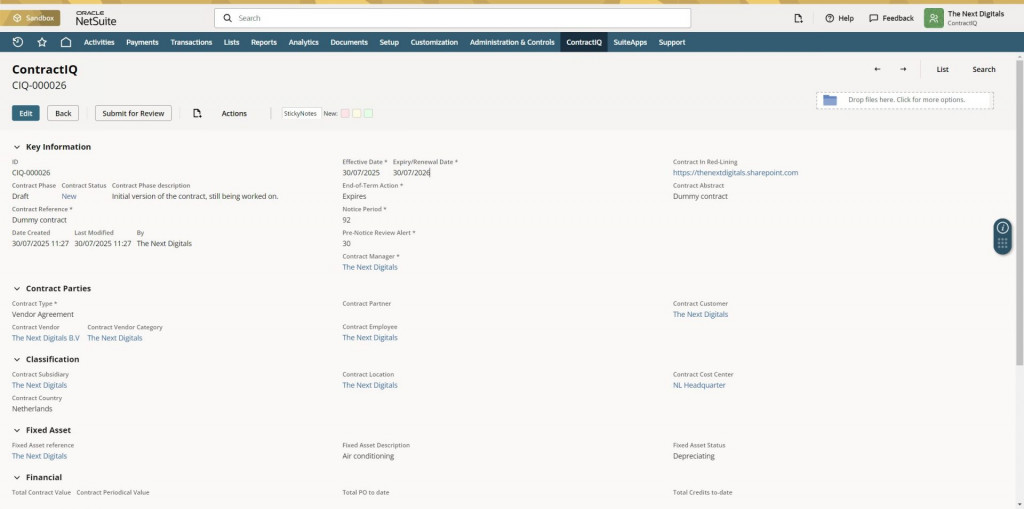Open the New contract status link

click(x=69, y=197)
